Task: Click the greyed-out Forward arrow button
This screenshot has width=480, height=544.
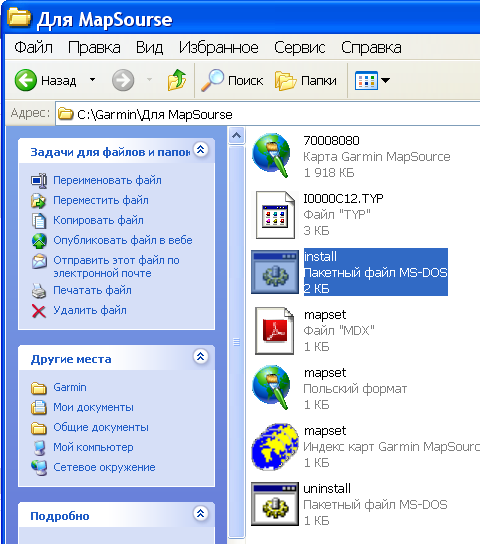Action: (123, 80)
